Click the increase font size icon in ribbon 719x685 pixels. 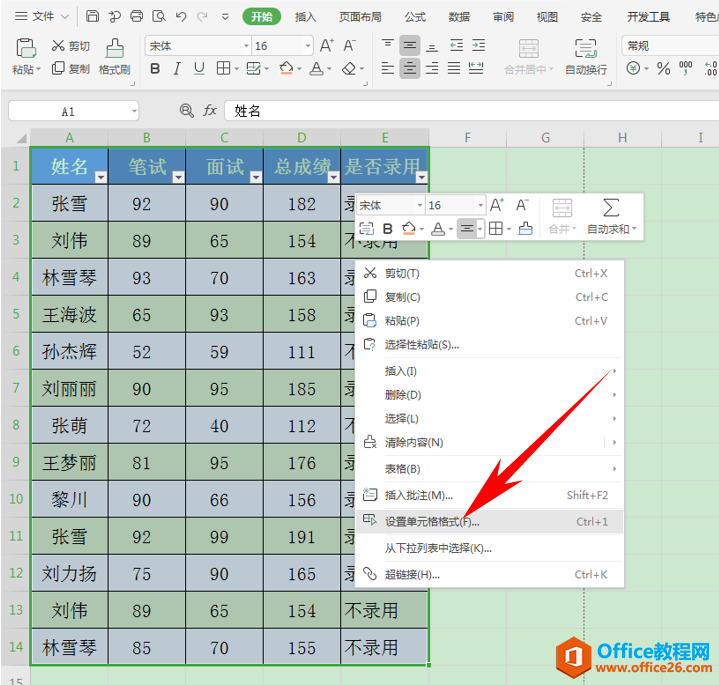tap(327, 45)
